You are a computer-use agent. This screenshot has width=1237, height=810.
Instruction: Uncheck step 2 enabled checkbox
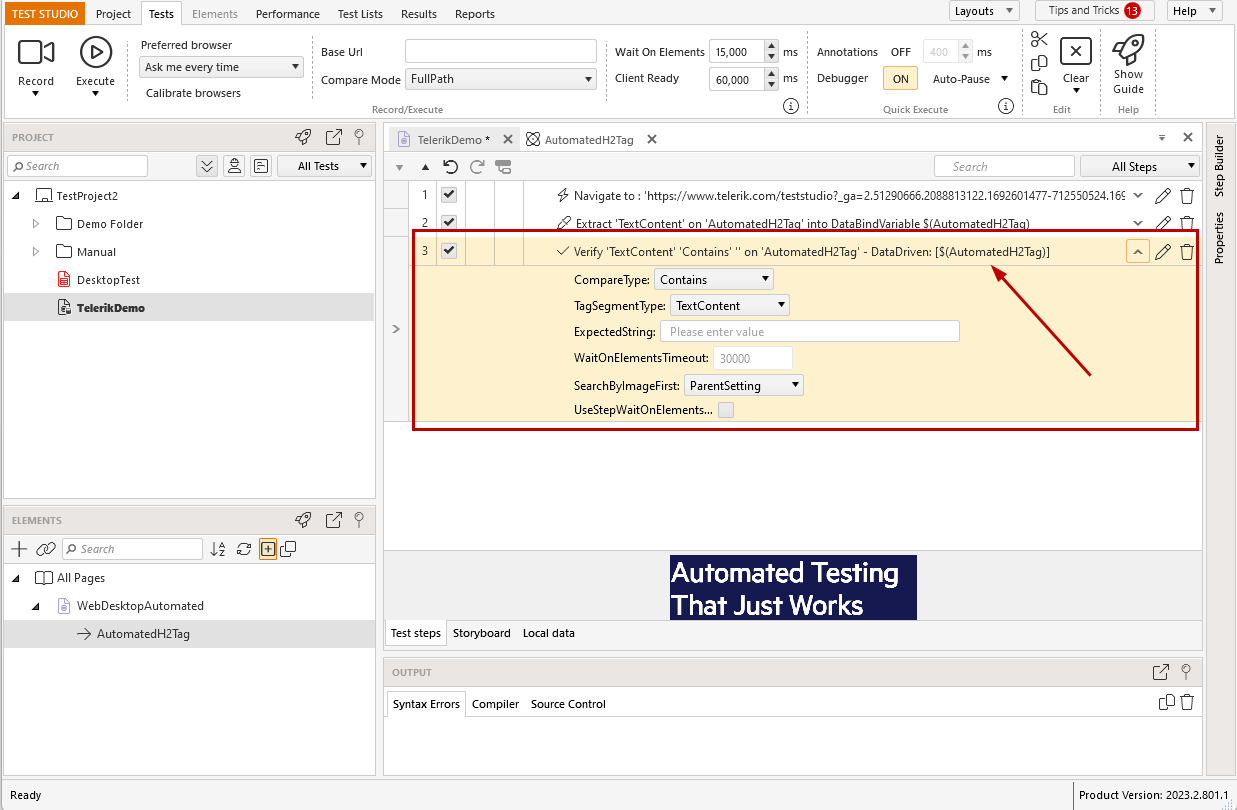pyautogui.click(x=449, y=222)
